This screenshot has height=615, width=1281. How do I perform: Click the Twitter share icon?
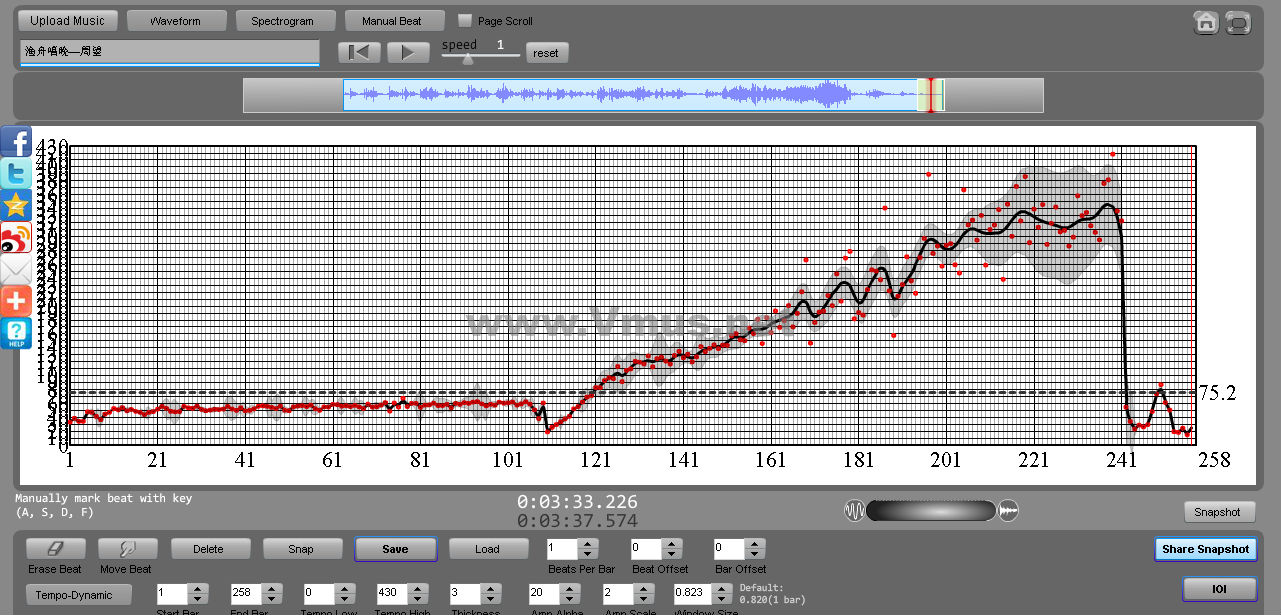16,173
